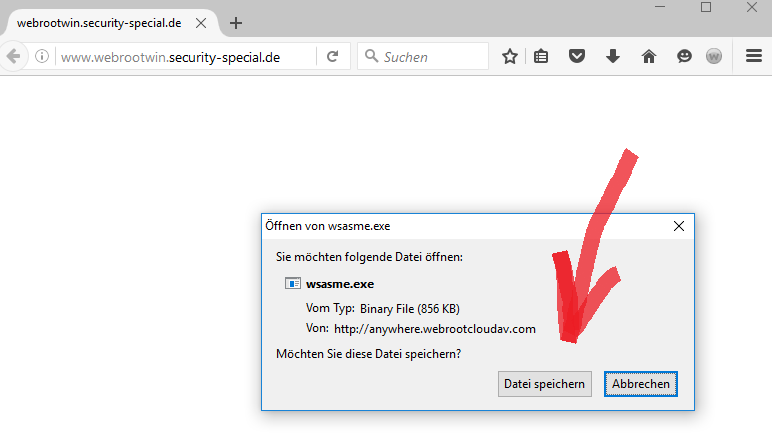Go to the home page
772x439 pixels.
(x=648, y=57)
